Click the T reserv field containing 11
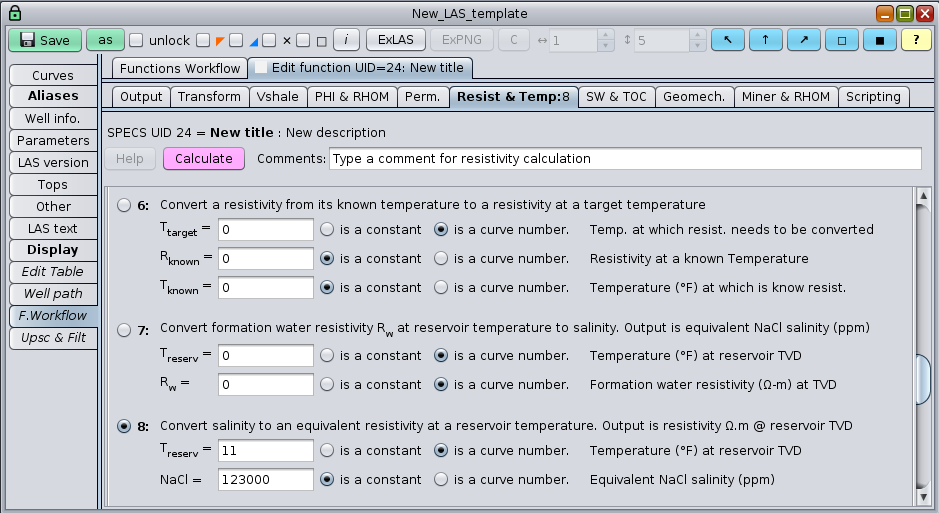This screenshot has height=513, width=939. coord(265,451)
